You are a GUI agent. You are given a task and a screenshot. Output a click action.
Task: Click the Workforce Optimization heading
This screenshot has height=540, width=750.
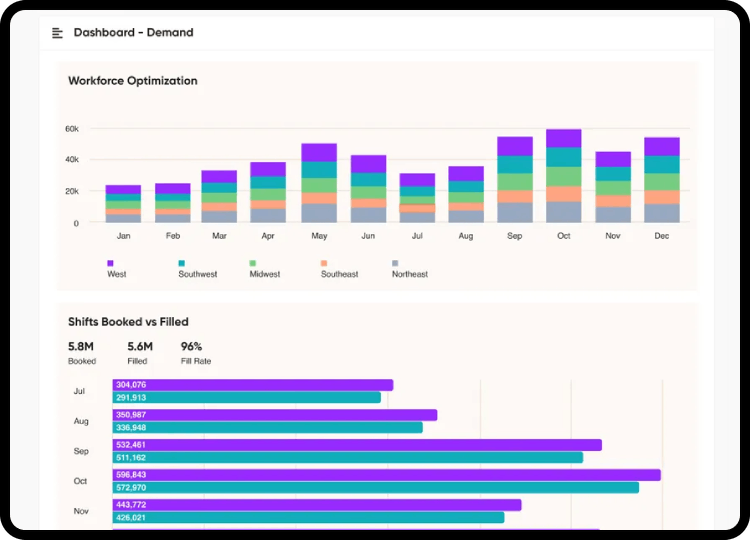132,80
